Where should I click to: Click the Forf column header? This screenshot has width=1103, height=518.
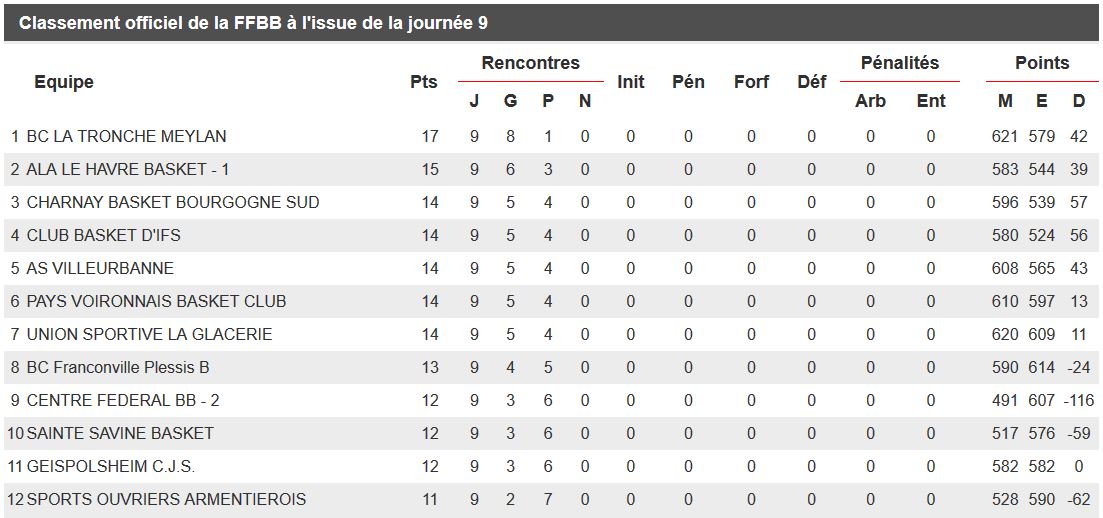[751, 82]
